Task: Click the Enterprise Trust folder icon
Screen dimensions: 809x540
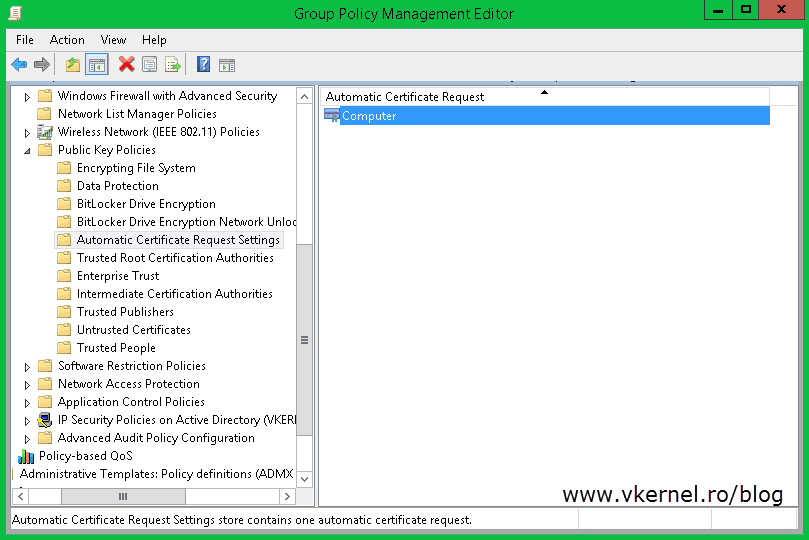Action: click(x=64, y=276)
